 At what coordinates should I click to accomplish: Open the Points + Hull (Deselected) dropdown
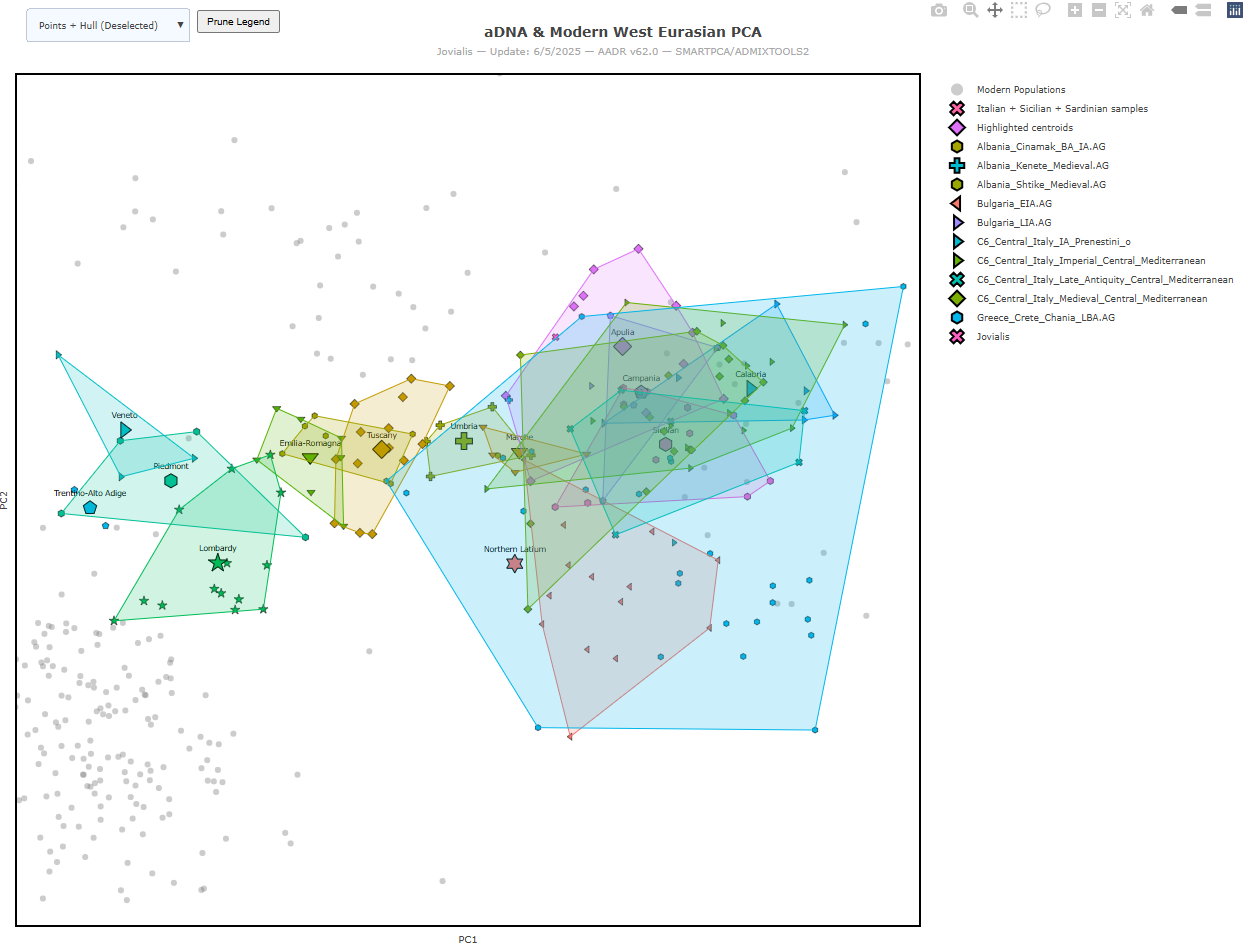pyautogui.click(x=108, y=25)
